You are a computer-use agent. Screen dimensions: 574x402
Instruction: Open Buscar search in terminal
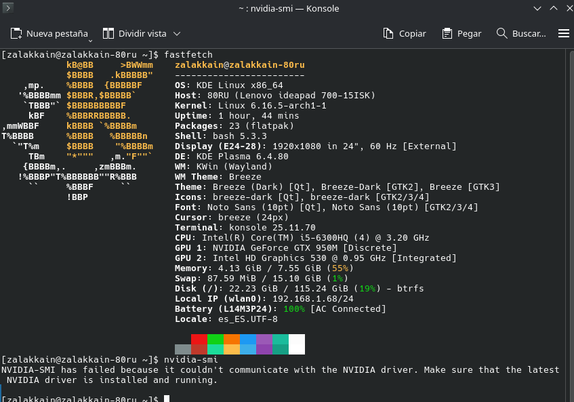[x=521, y=34]
